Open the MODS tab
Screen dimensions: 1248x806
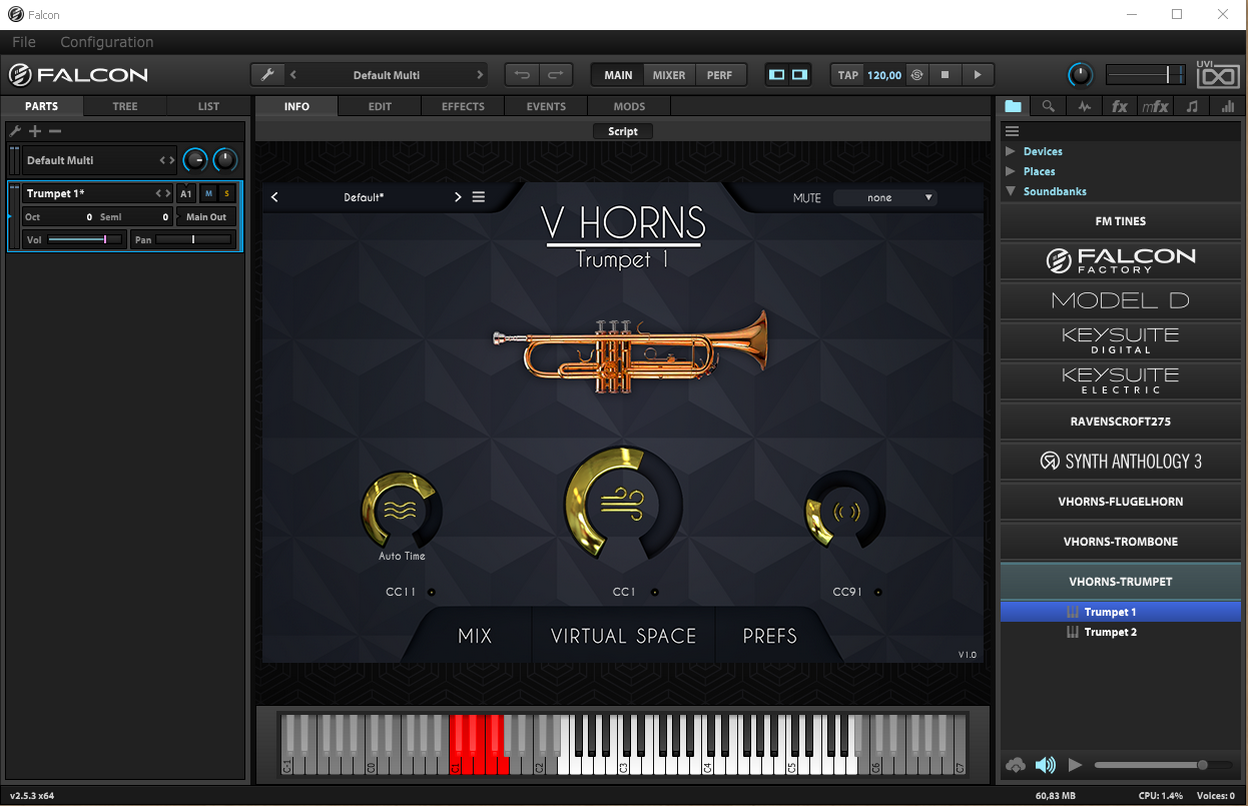[629, 106]
